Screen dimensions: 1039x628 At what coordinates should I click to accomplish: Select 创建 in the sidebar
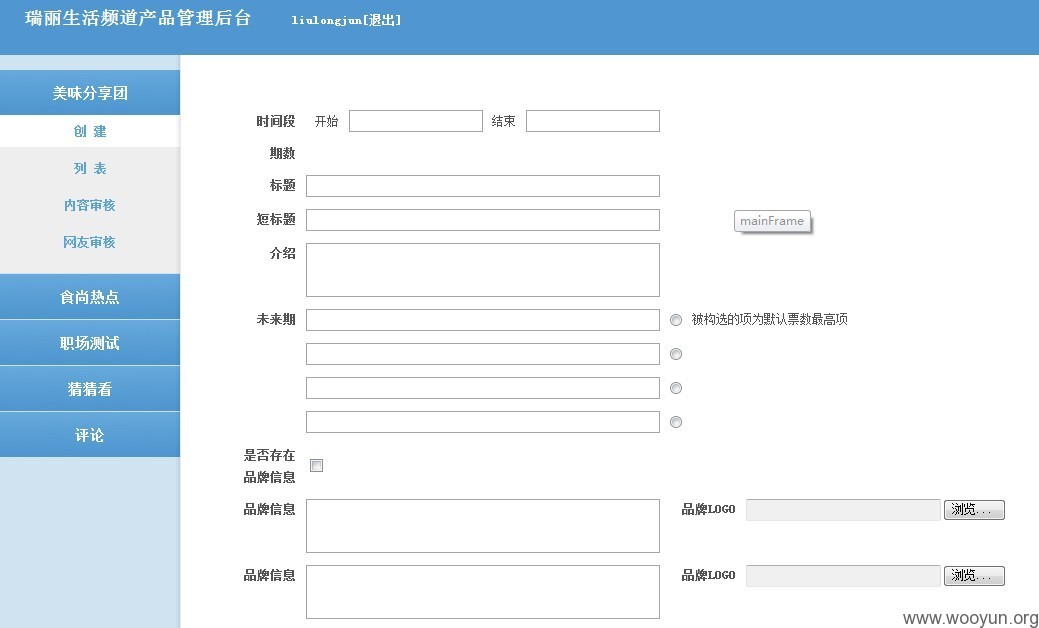coord(89,131)
